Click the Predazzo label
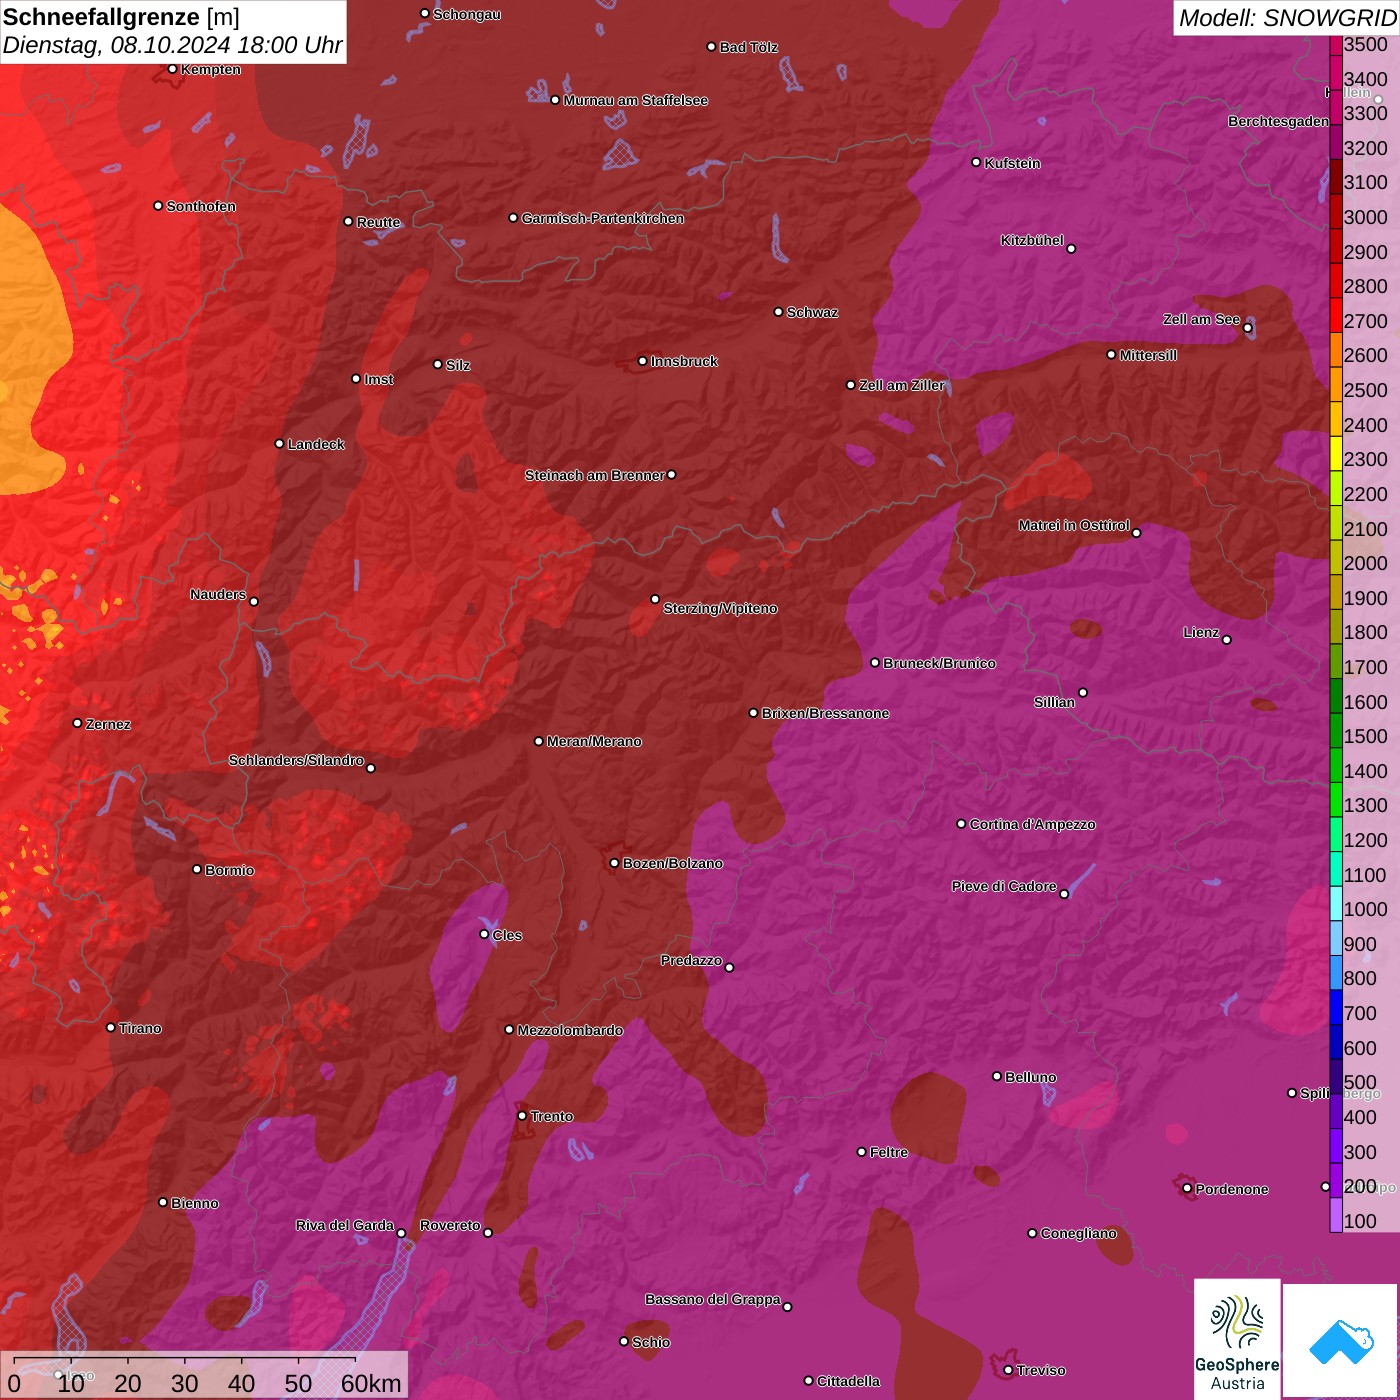 click(691, 960)
